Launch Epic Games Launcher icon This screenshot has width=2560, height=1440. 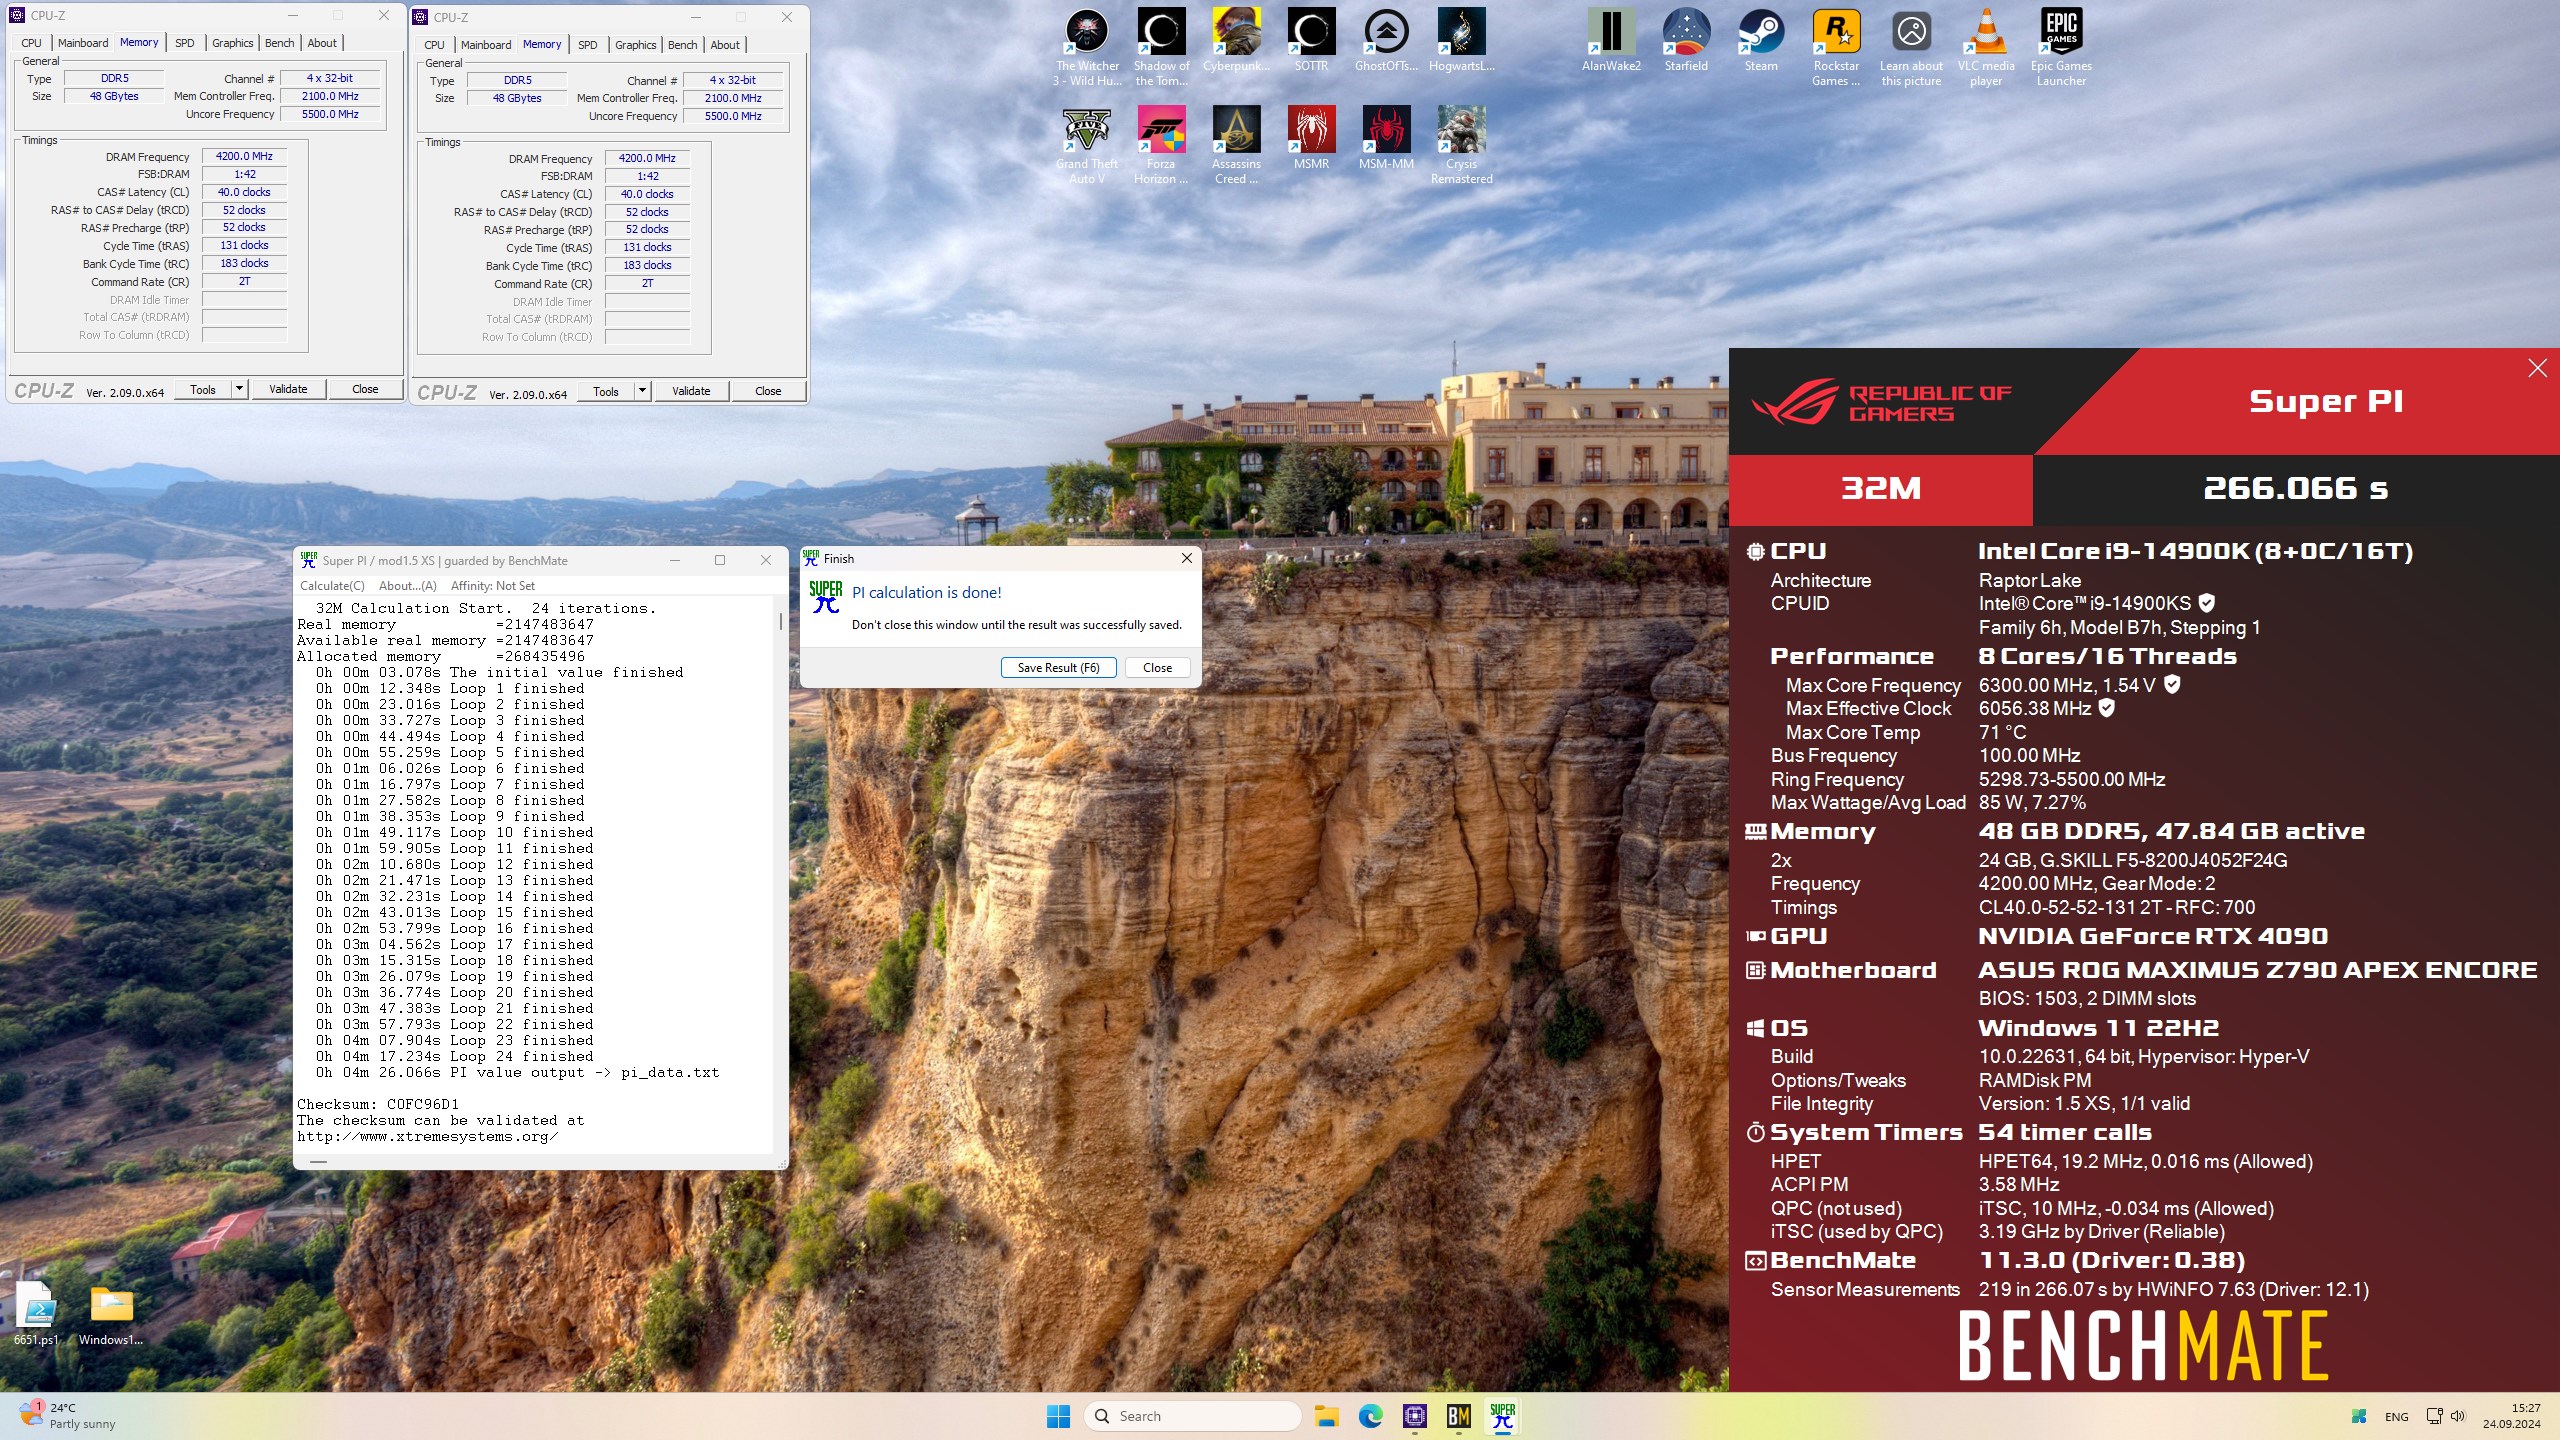tap(2061, 46)
